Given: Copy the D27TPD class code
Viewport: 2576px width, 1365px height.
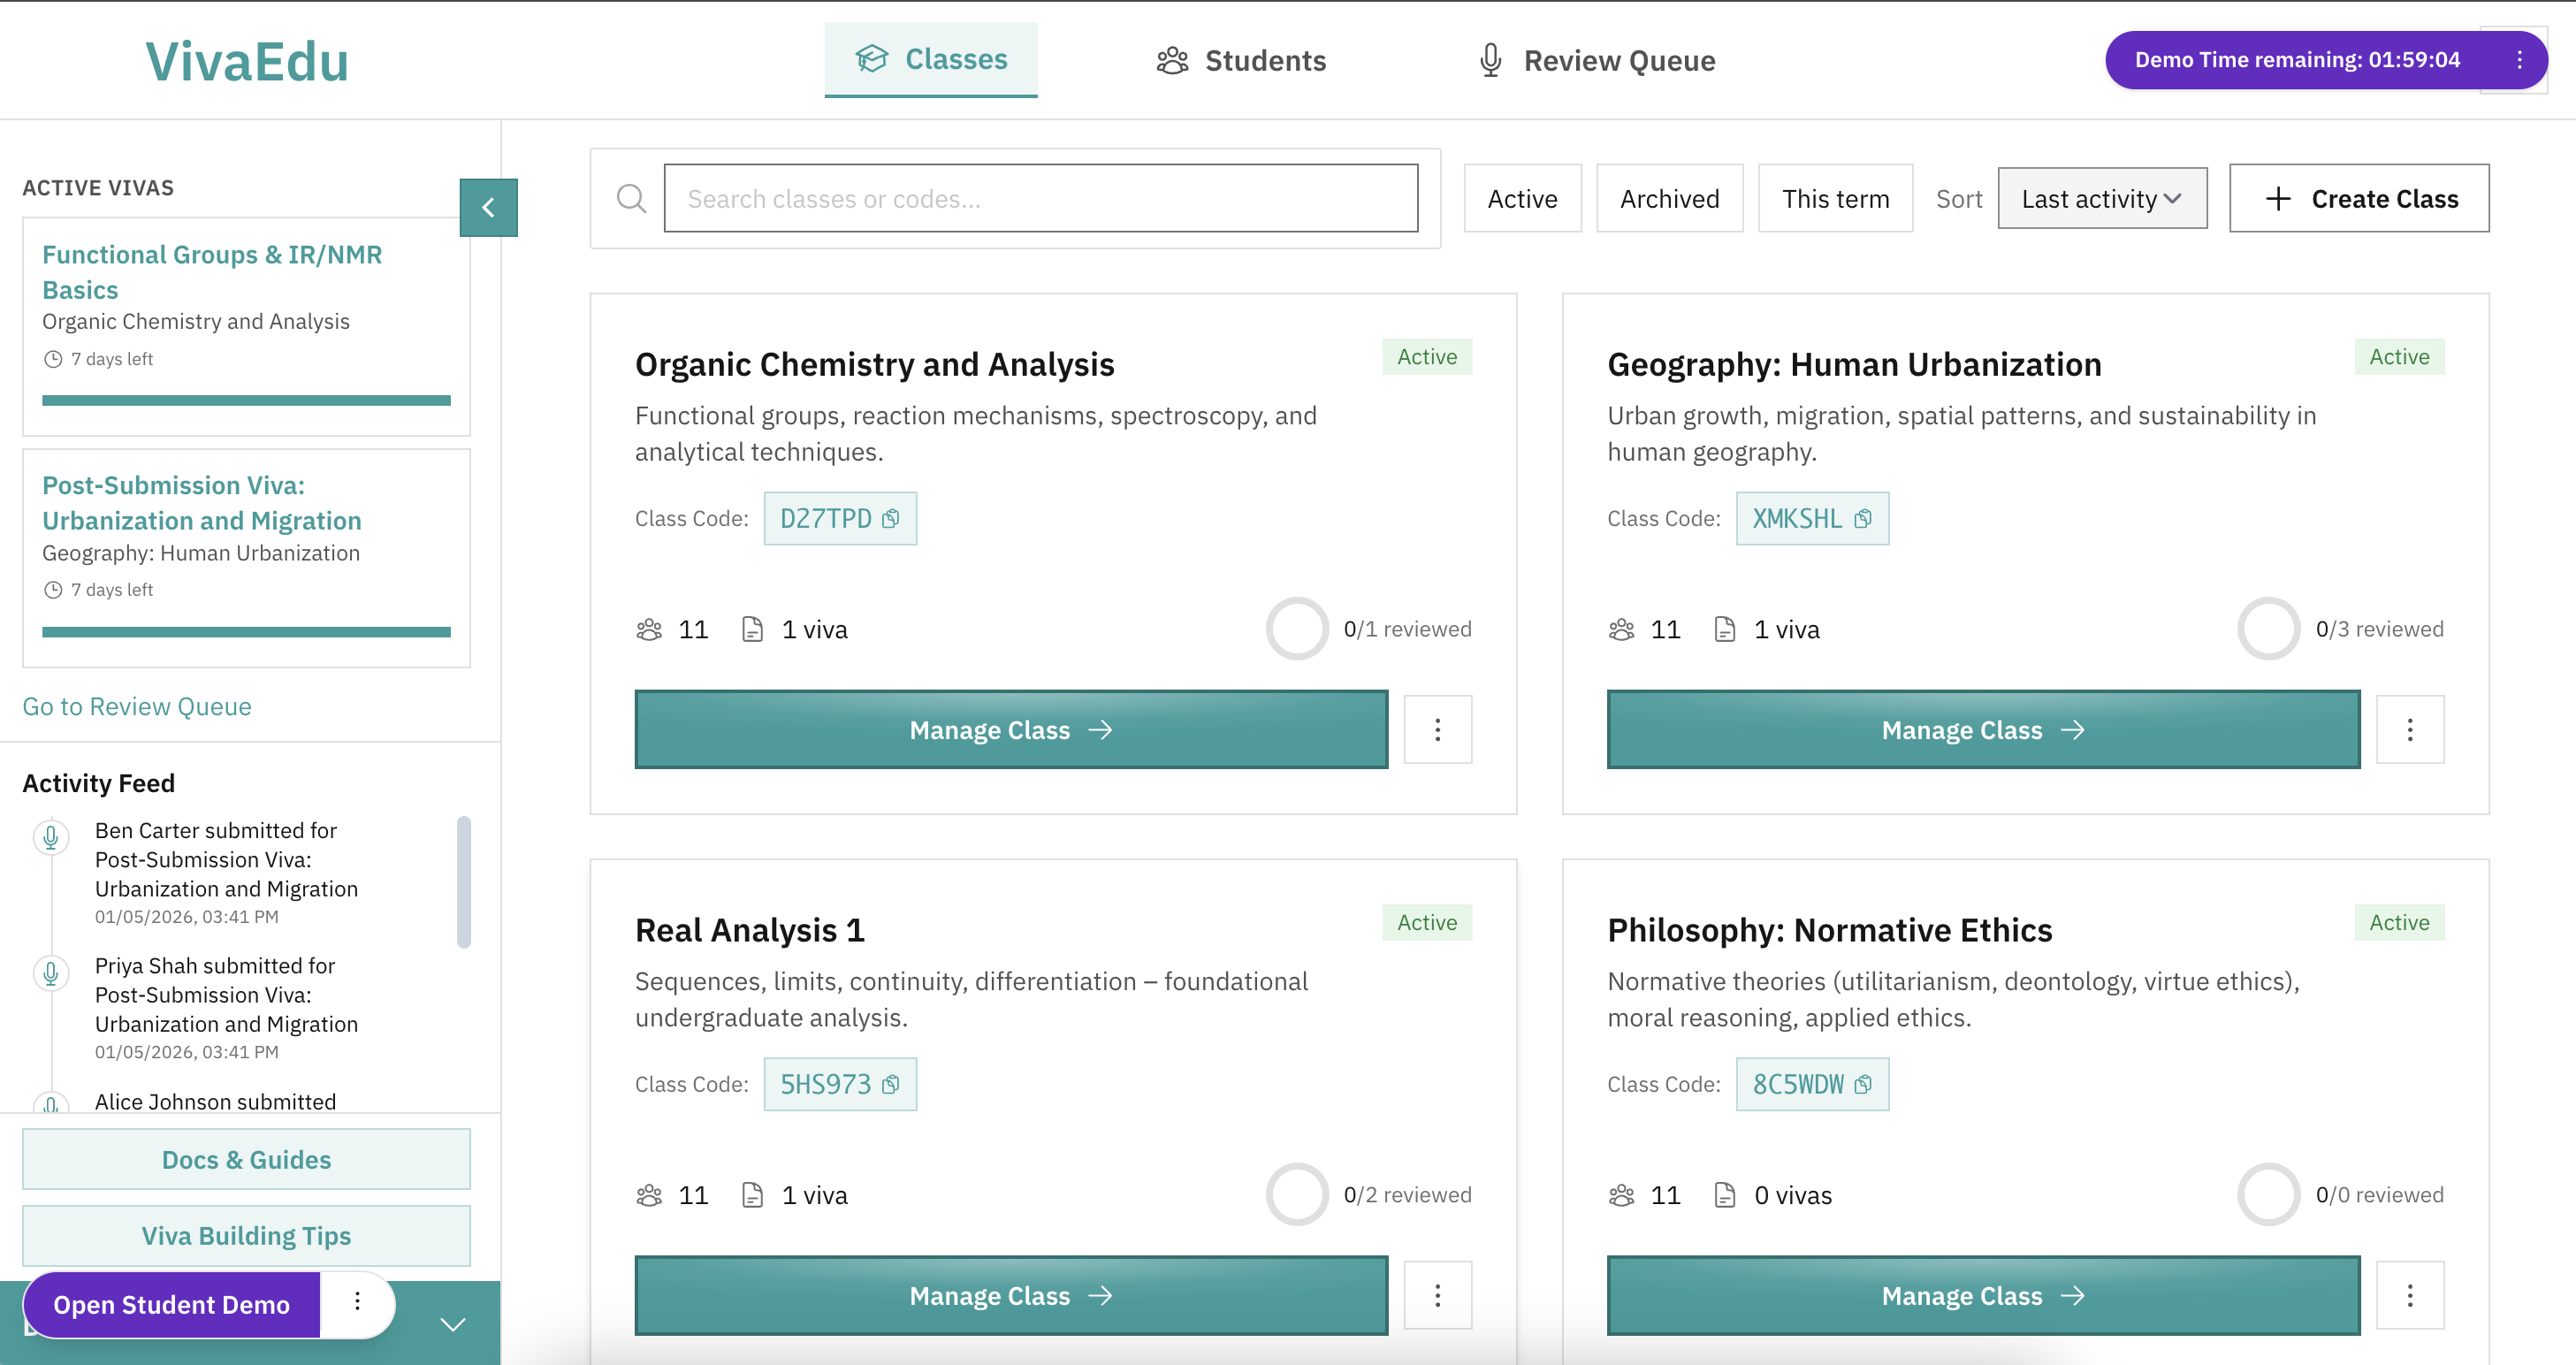Looking at the screenshot, I should point(890,518).
